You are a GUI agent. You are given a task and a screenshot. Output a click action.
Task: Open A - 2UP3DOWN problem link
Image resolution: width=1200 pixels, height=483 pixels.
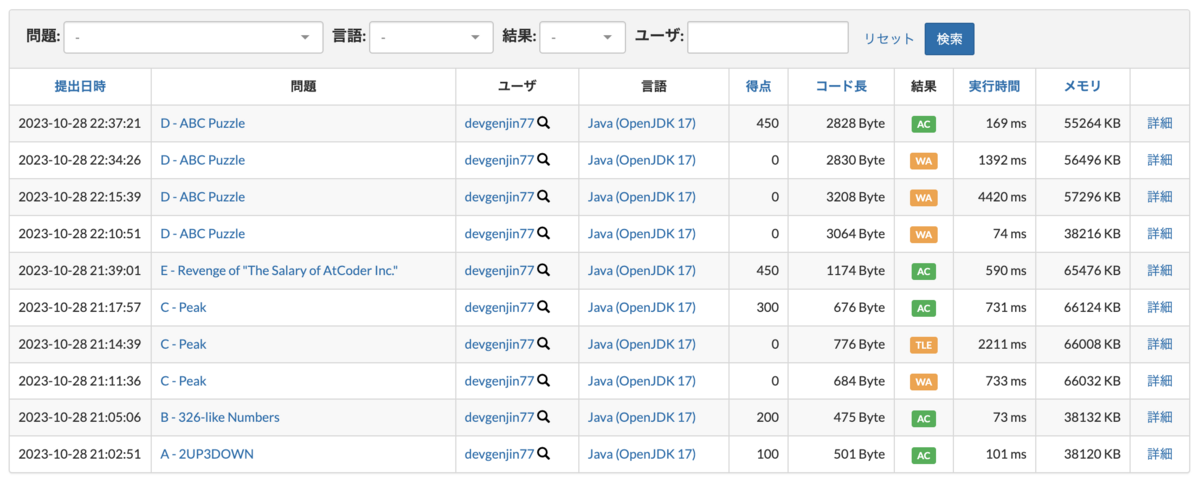point(207,454)
